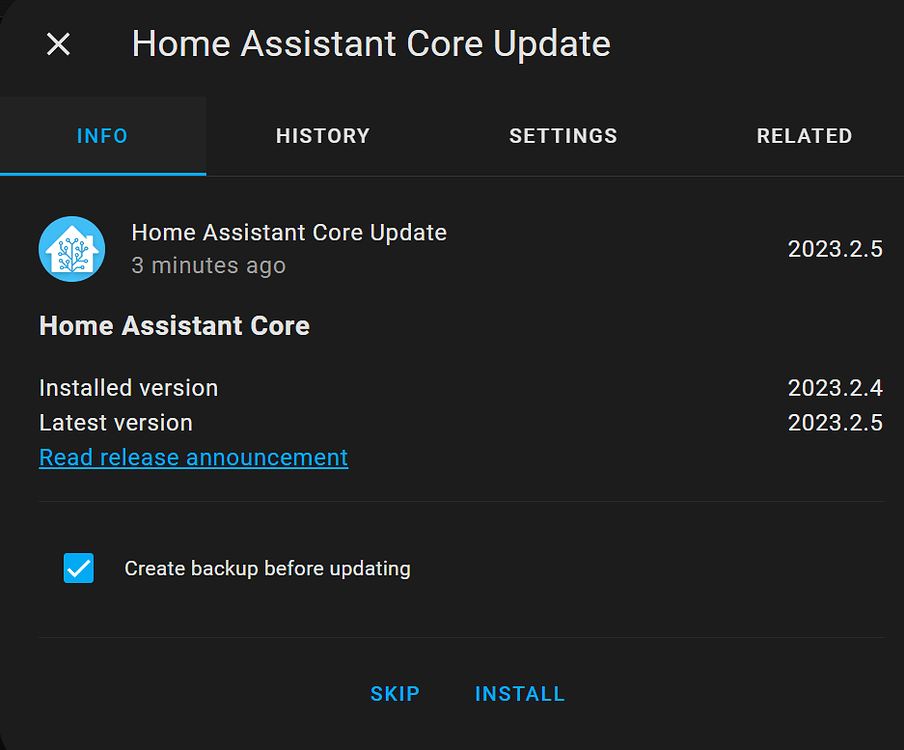The height and width of the screenshot is (750, 904).
Task: Switch to the HISTORY tab
Action: tap(322, 136)
